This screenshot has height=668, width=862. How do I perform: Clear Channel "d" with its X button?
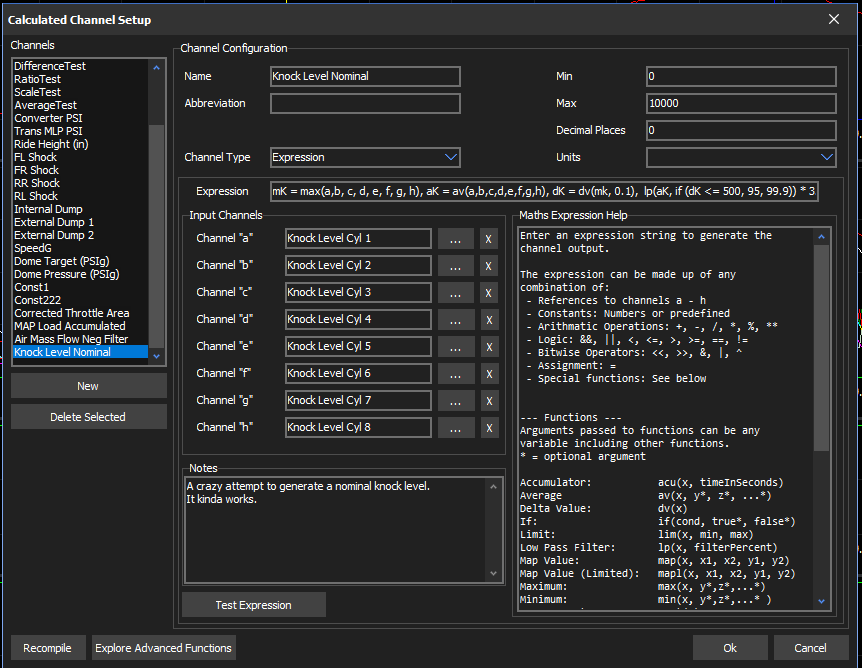click(489, 320)
